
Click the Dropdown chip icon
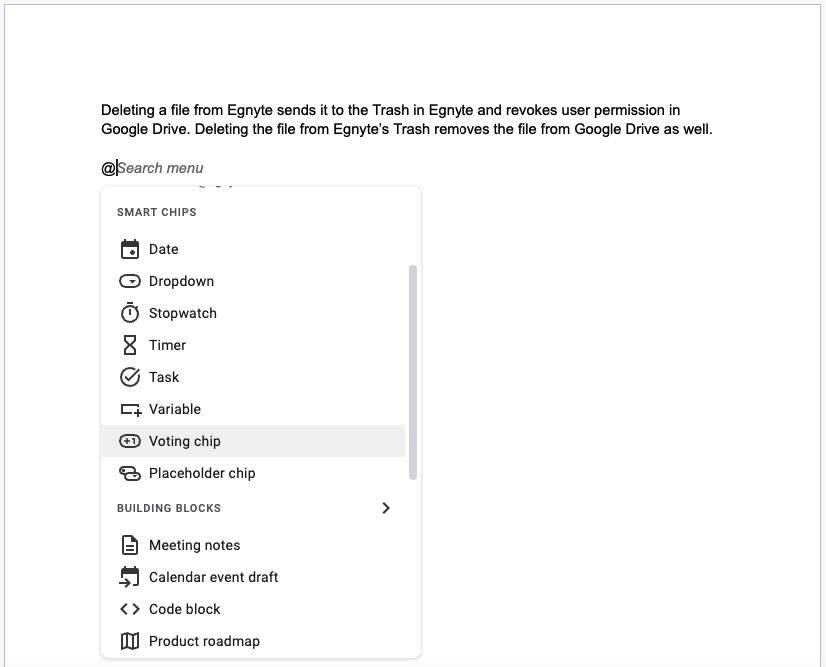[130, 281]
